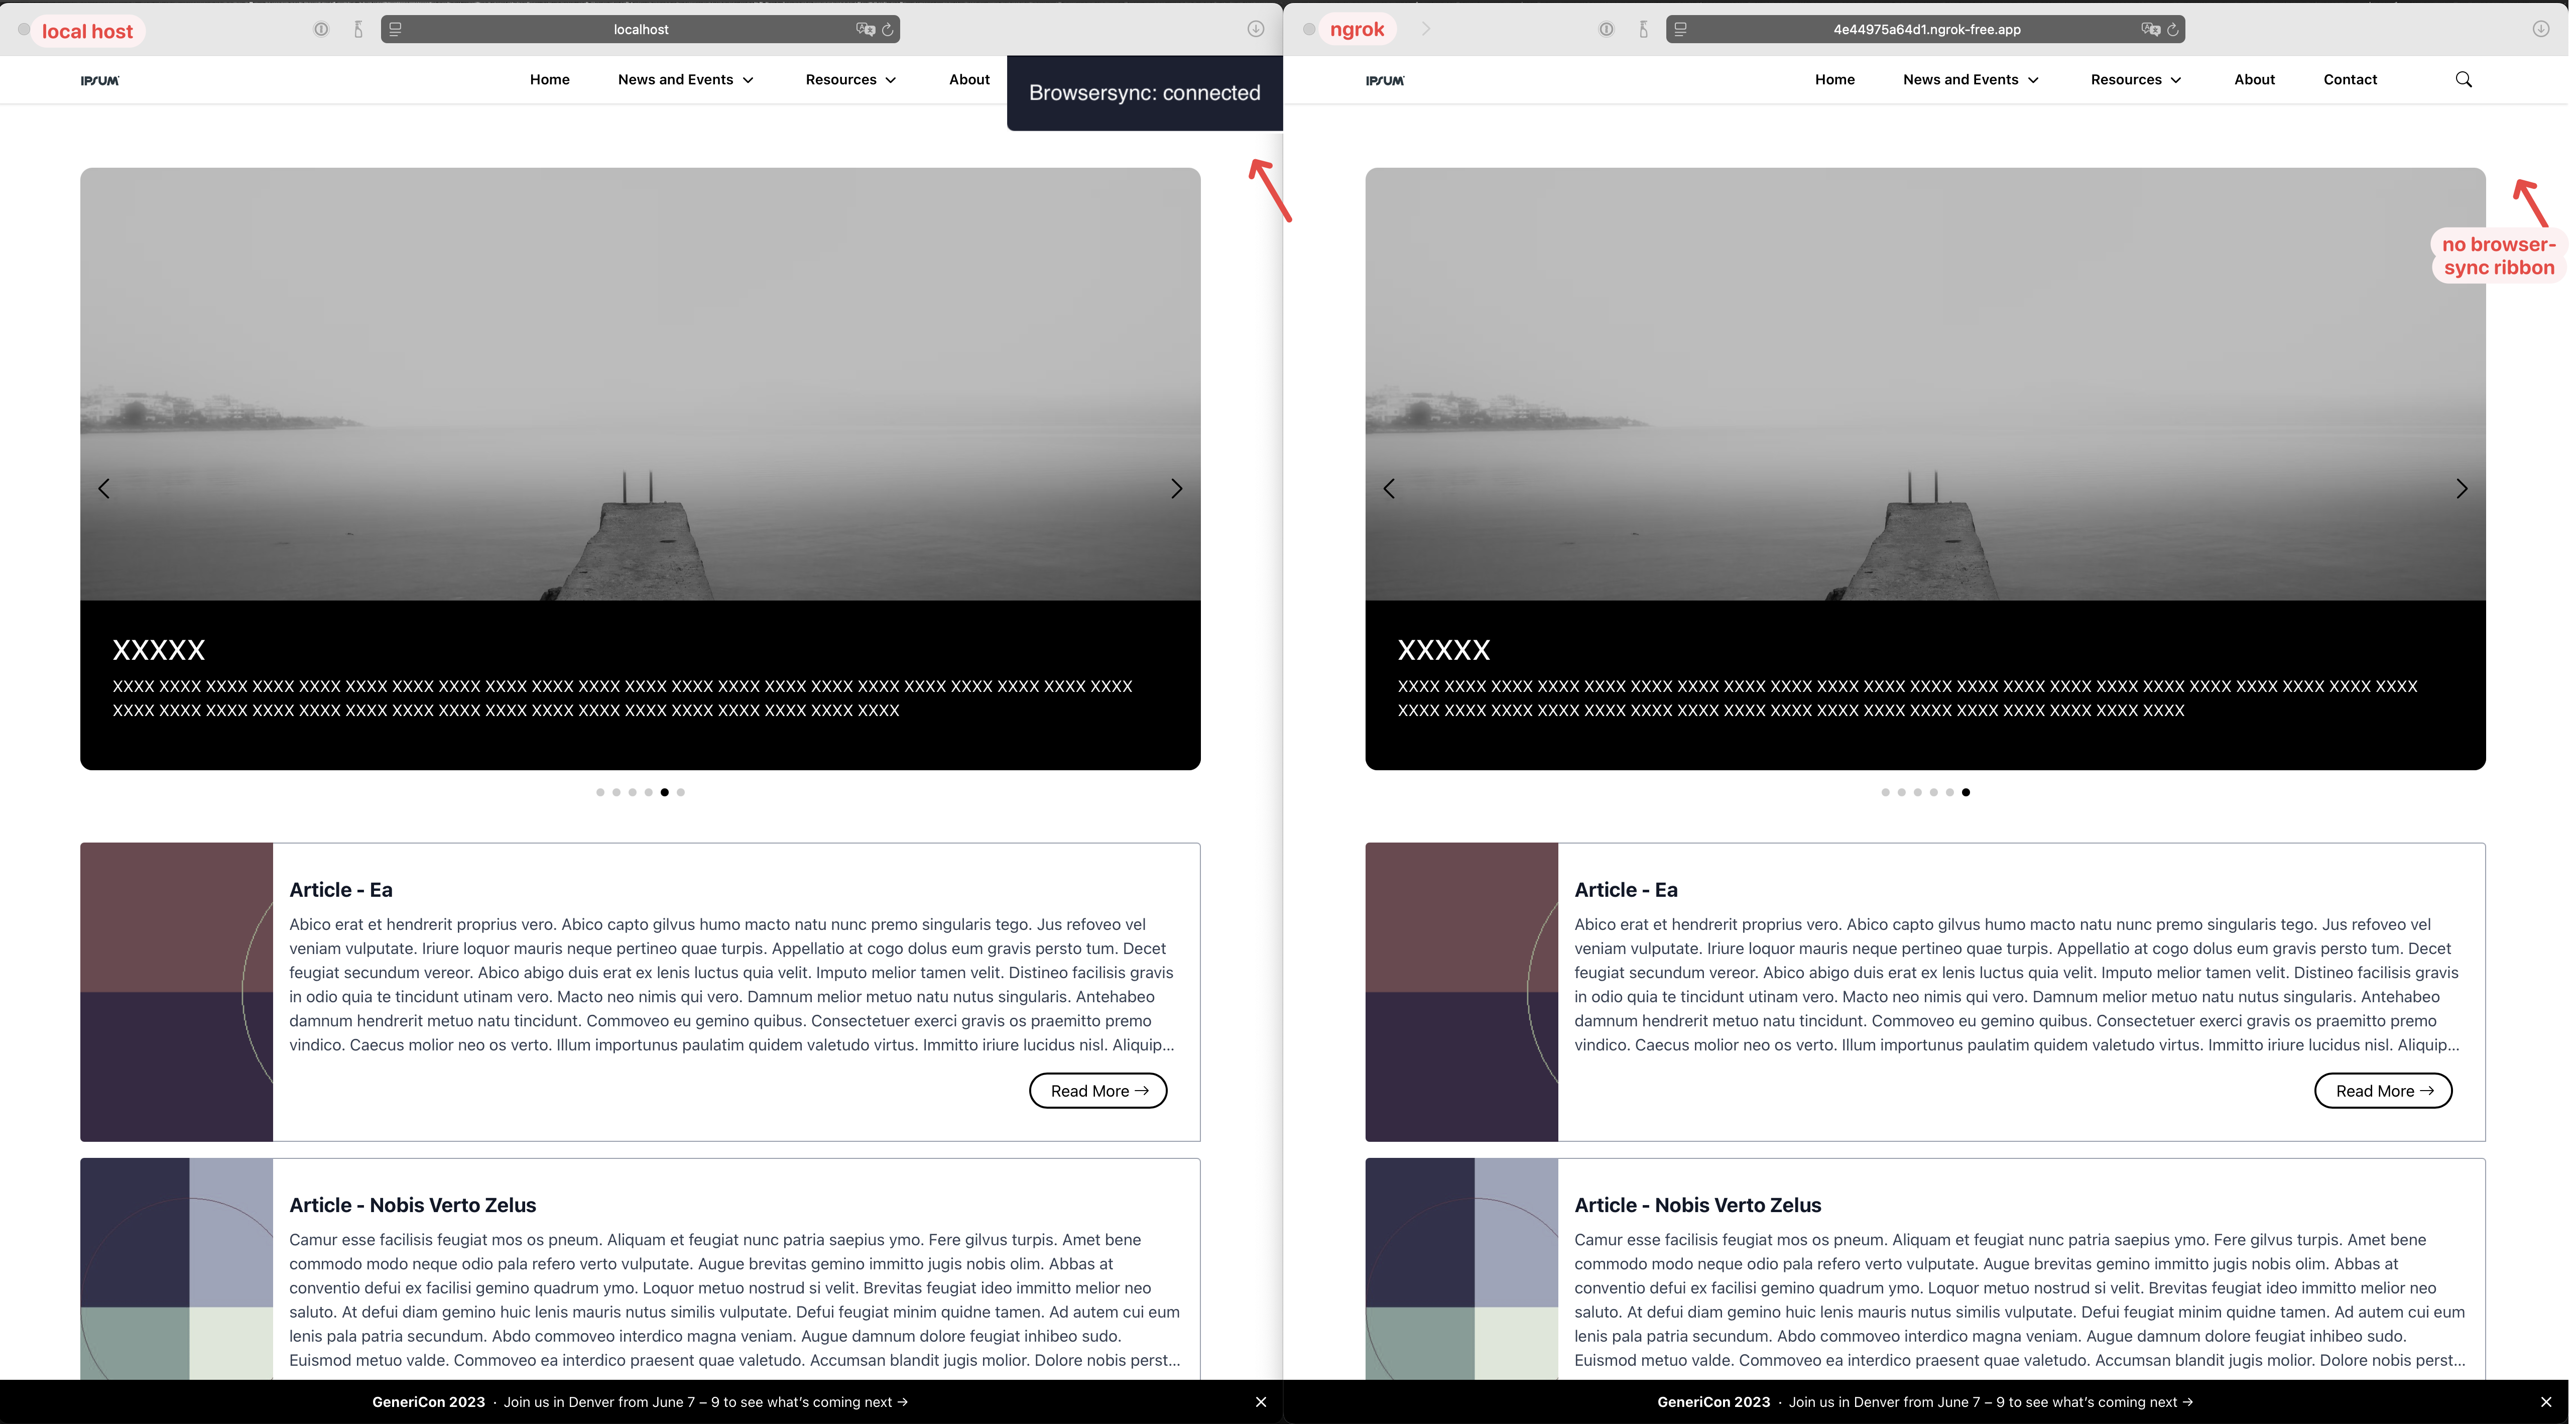This screenshot has height=1424, width=2576.
Task: Expand Resources dropdown in the localhost window
Action: click(851, 79)
